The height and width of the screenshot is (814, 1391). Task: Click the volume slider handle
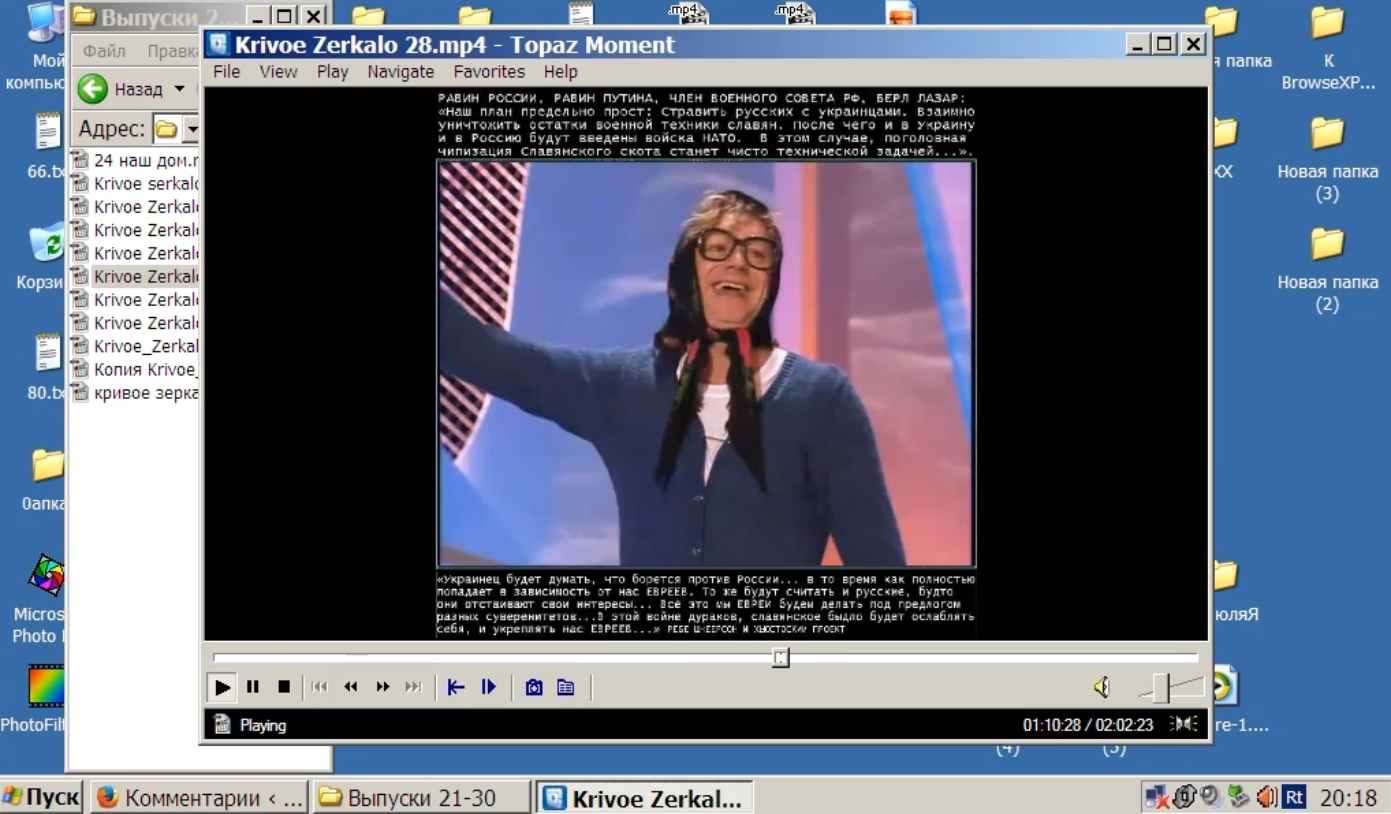click(1161, 687)
